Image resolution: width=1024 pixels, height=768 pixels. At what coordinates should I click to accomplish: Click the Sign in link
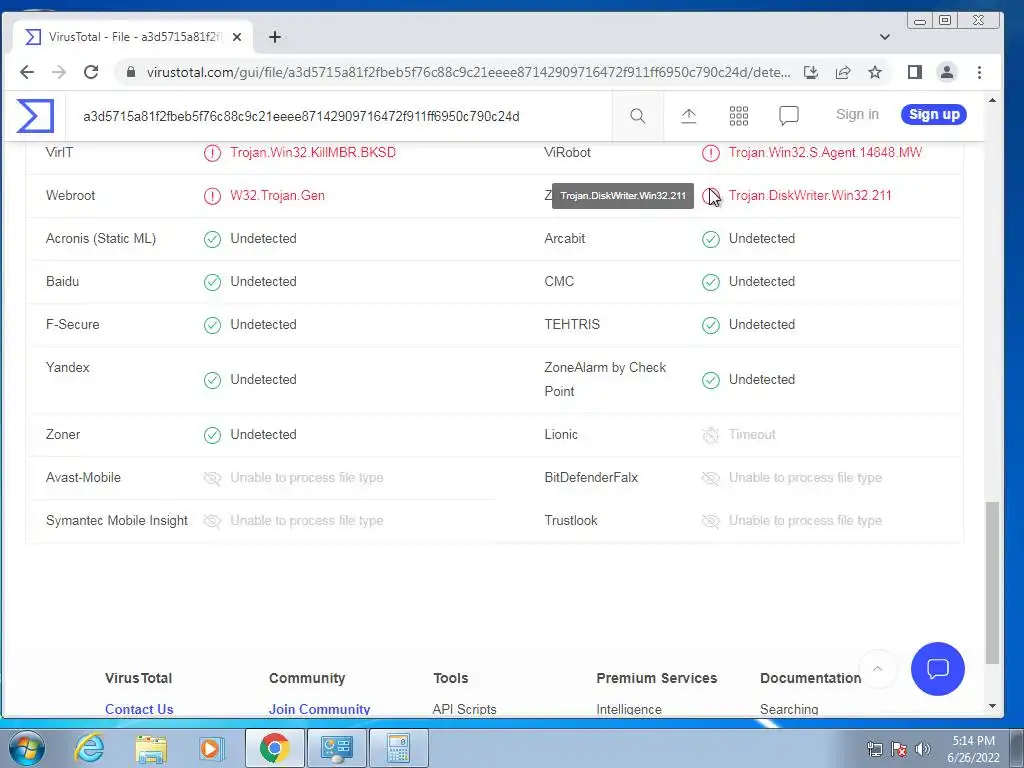(x=857, y=114)
